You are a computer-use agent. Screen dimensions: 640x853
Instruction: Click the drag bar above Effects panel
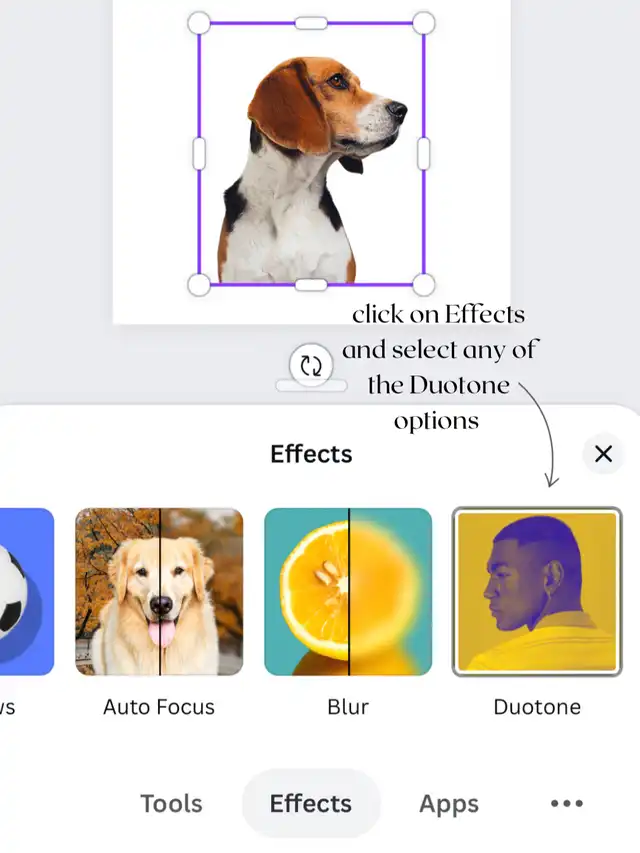pos(311,386)
